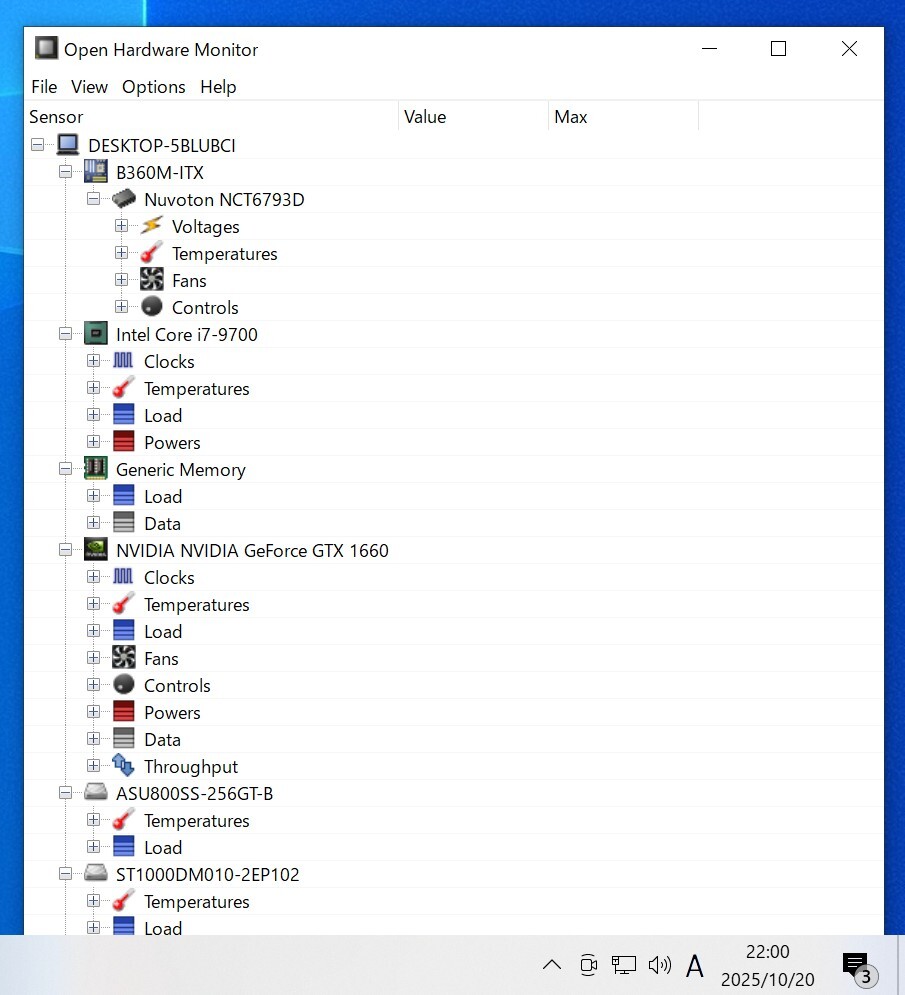Click the lightning bolt Voltages icon
The width and height of the screenshot is (905, 995).
pos(152,226)
